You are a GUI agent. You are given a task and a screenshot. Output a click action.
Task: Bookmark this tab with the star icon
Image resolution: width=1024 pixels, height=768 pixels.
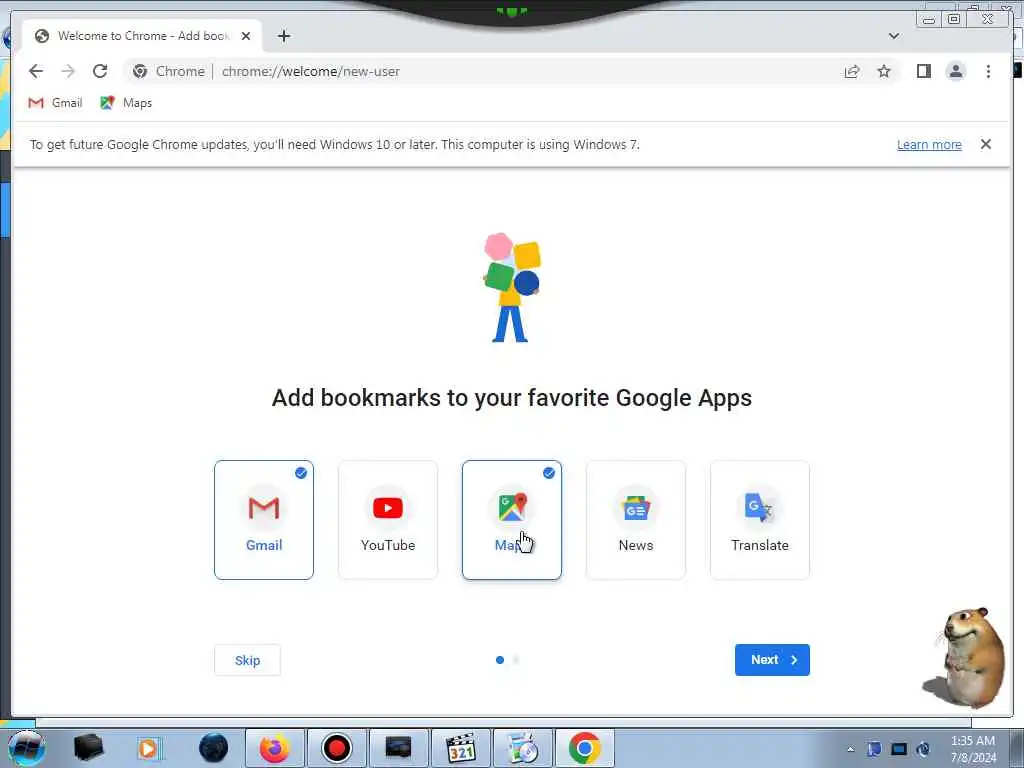pyautogui.click(x=884, y=71)
